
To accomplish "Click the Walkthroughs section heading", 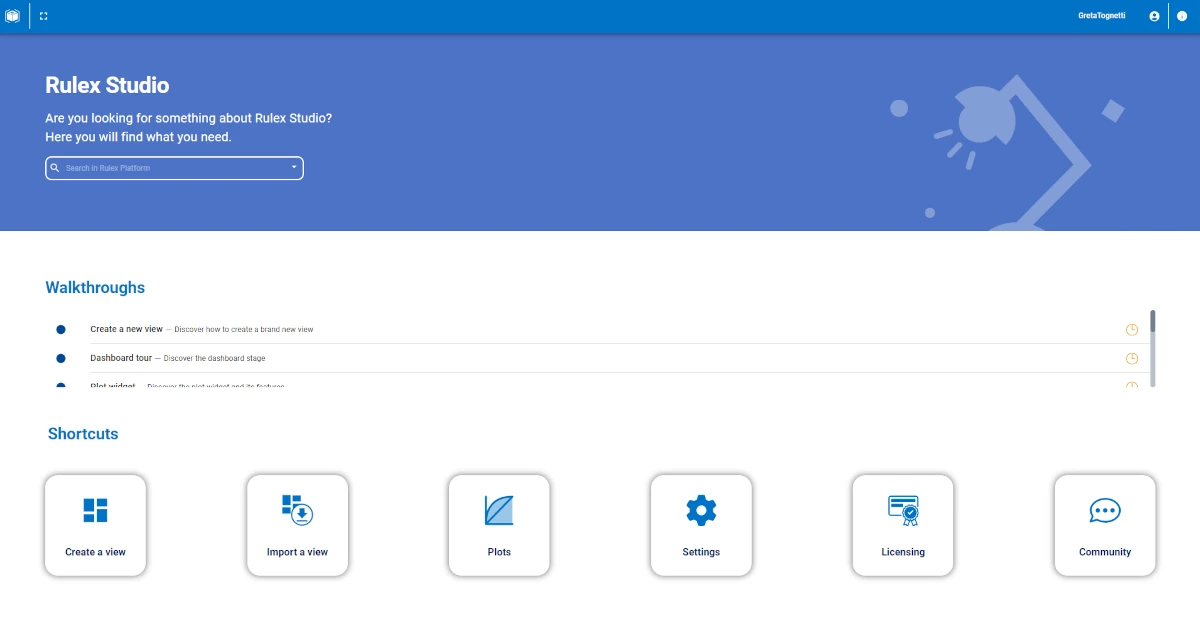I will pyautogui.click(x=95, y=288).
